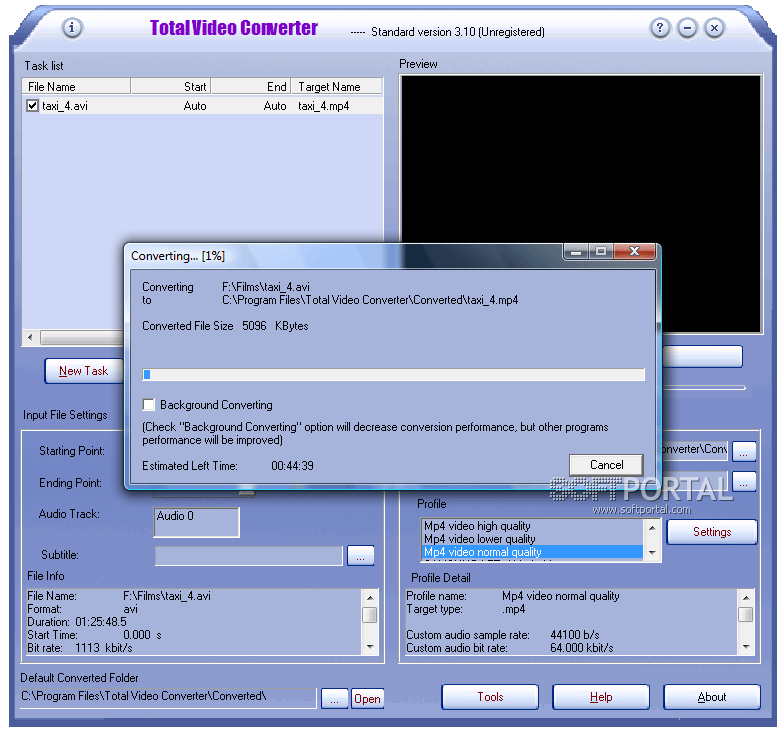Click Converted File Size 5096 value
Image resolution: width=784 pixels, height=736 pixels.
(x=254, y=326)
